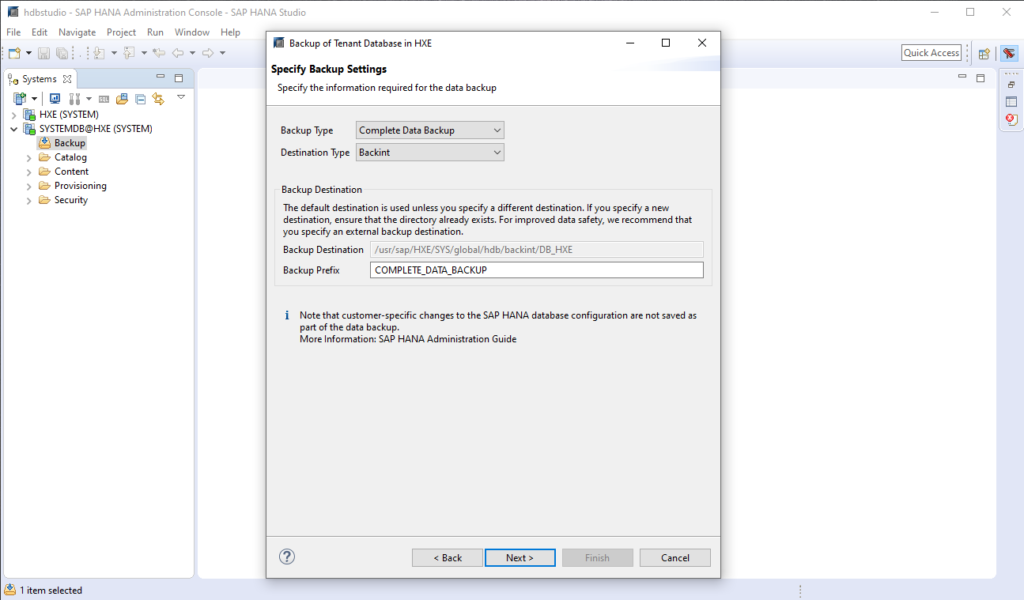Open System Monitor icon in Systems panel

click(55, 99)
